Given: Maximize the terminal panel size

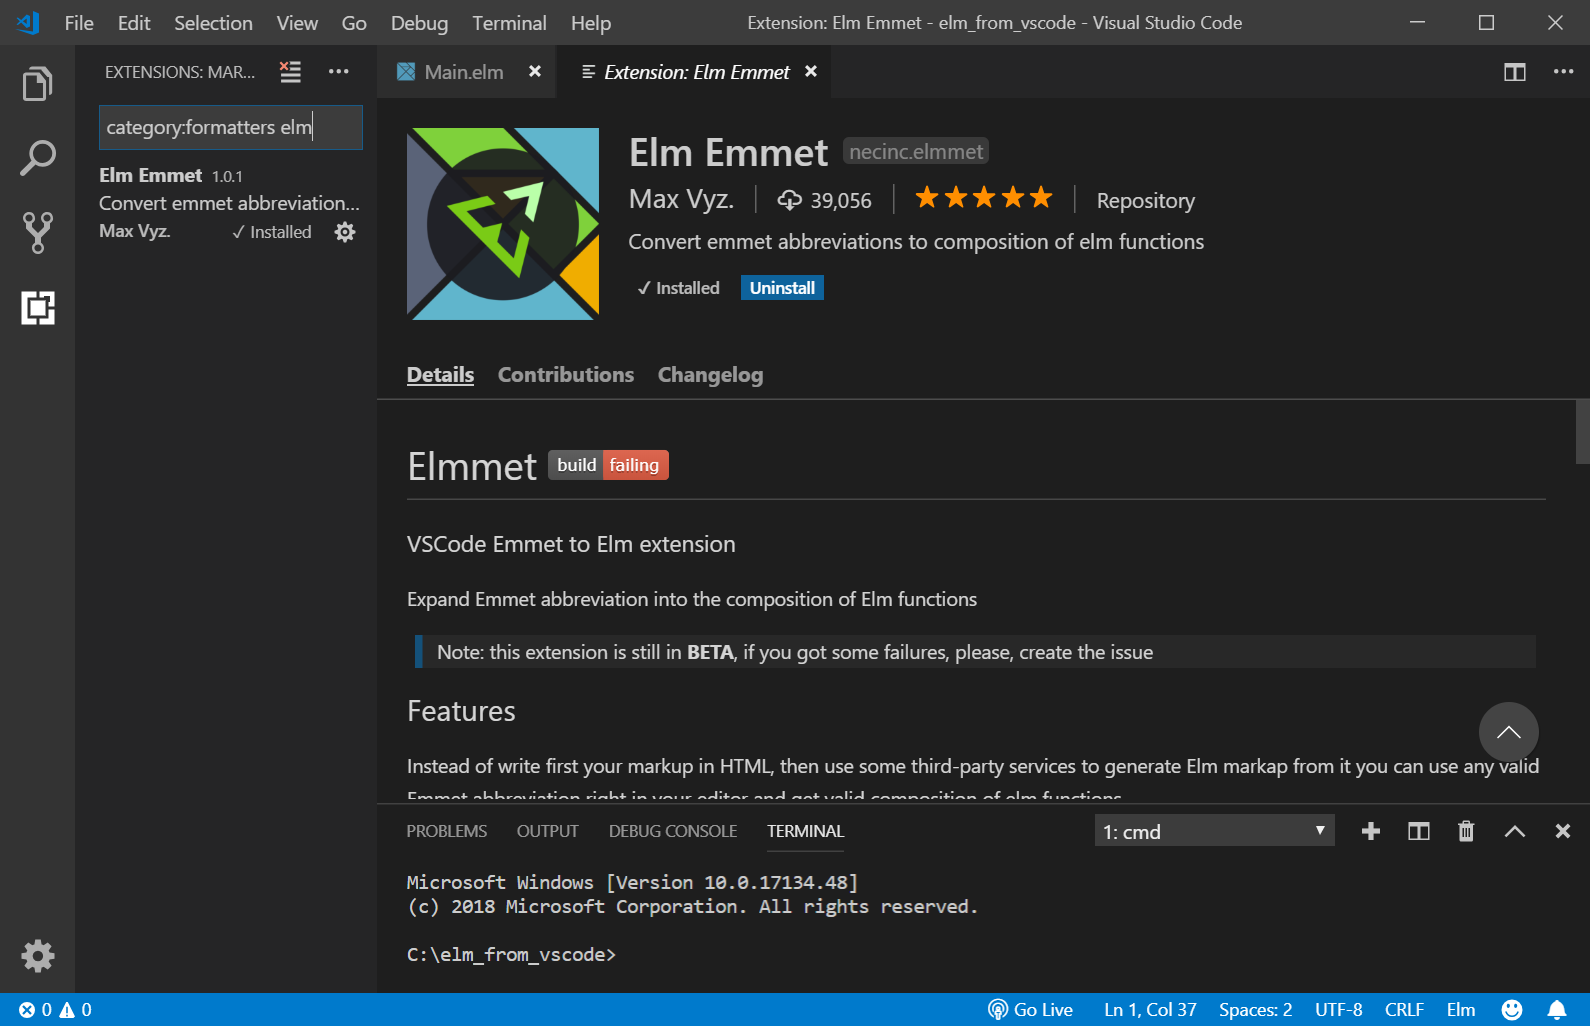Looking at the screenshot, I should click(x=1514, y=831).
